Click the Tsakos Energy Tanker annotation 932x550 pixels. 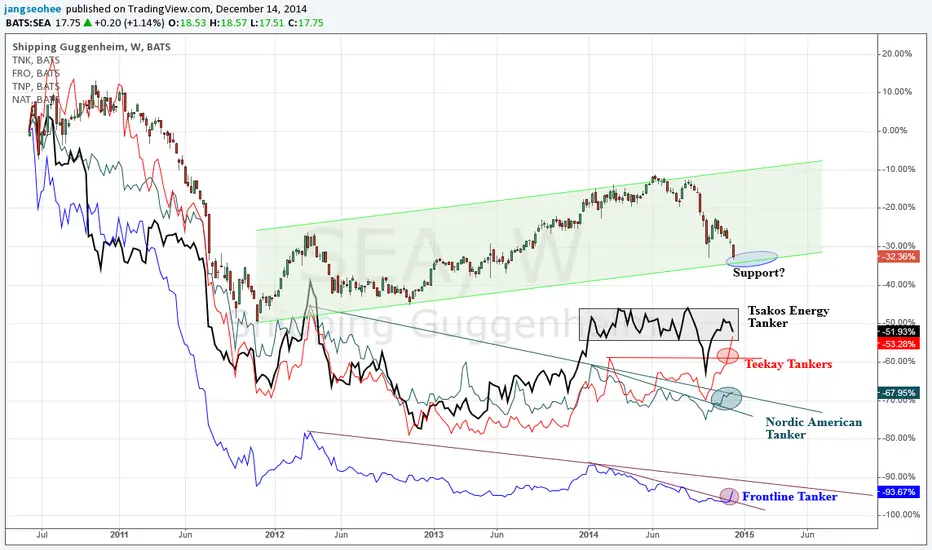click(x=788, y=317)
